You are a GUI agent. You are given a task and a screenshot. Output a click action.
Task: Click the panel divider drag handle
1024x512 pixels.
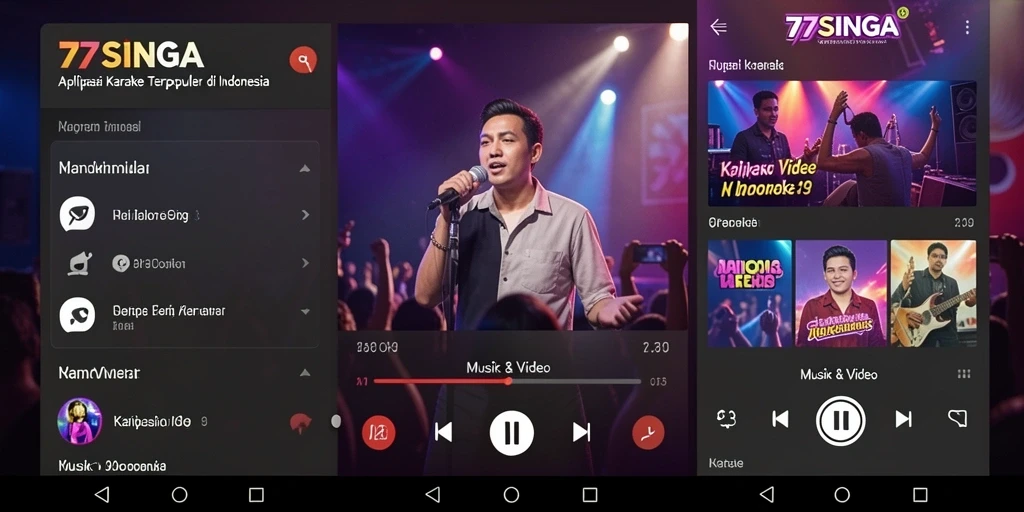pos(336,421)
